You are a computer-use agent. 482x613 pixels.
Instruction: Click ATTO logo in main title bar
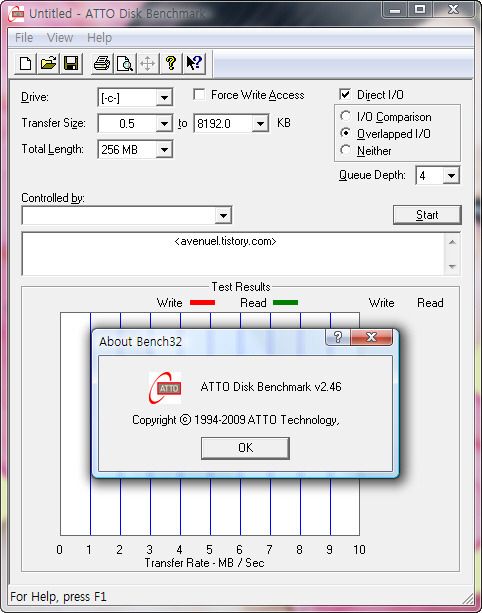(x=16, y=14)
